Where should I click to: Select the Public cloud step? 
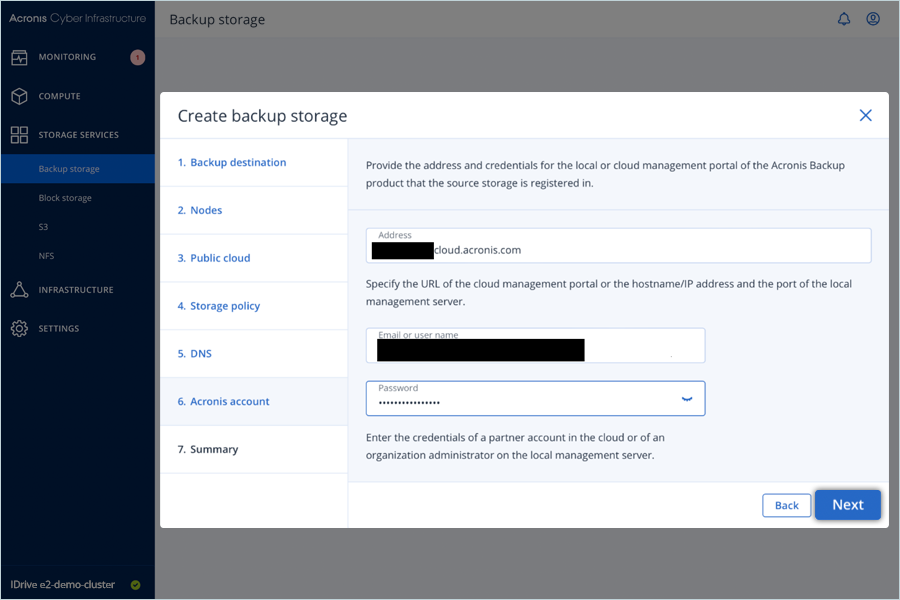point(220,258)
